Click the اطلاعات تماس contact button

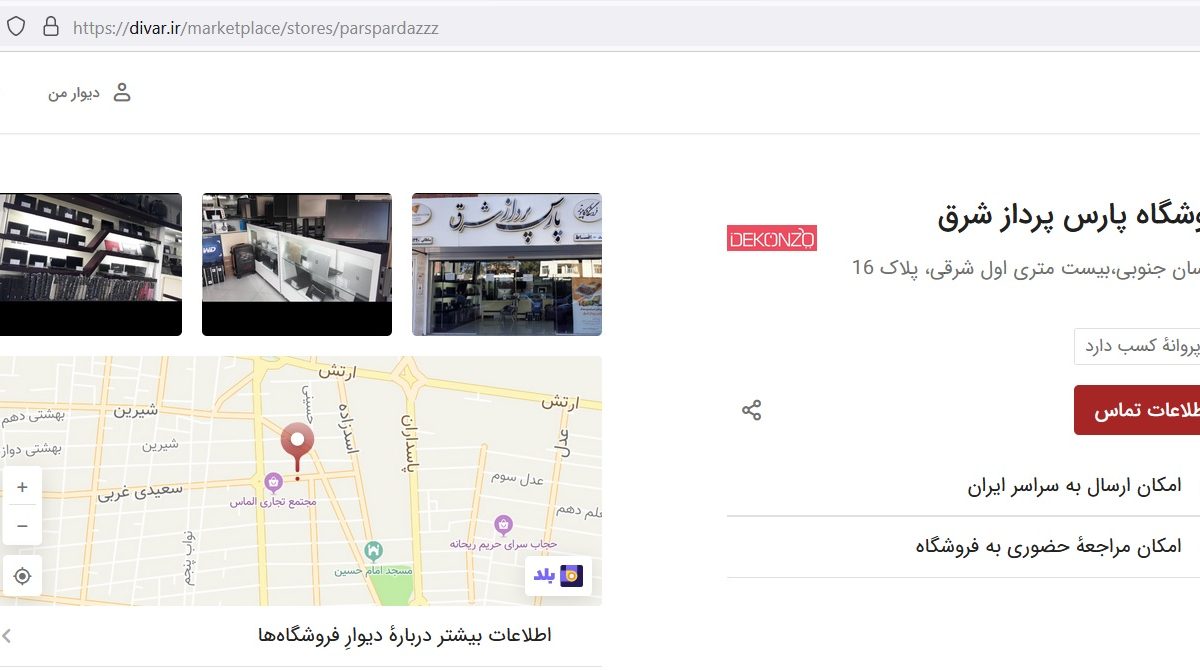point(1137,411)
